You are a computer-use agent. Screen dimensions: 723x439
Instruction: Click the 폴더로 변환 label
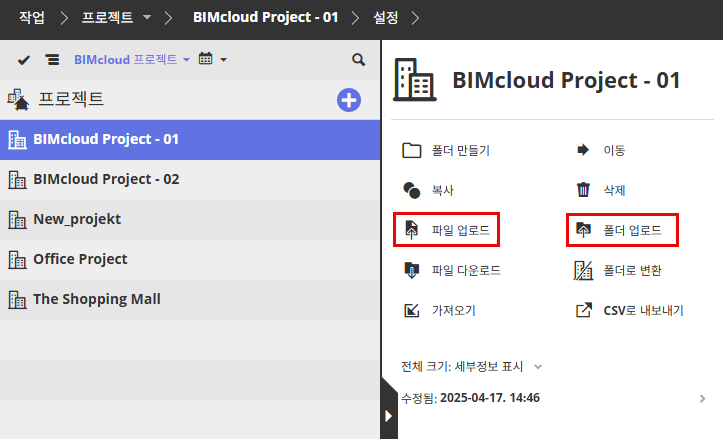(x=633, y=270)
